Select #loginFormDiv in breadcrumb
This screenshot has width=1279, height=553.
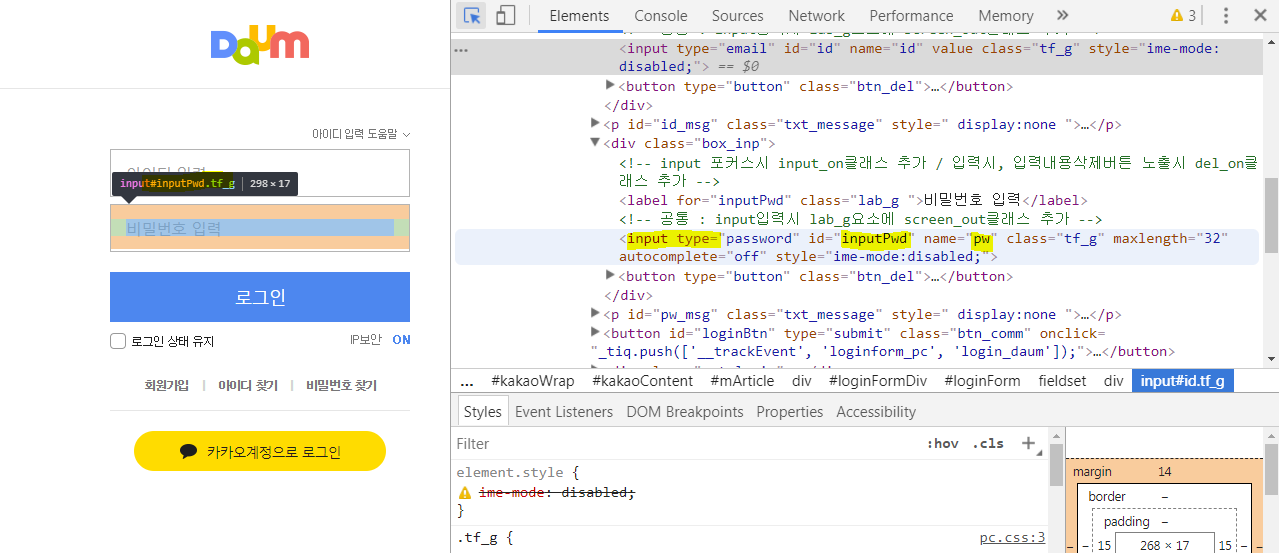click(879, 381)
